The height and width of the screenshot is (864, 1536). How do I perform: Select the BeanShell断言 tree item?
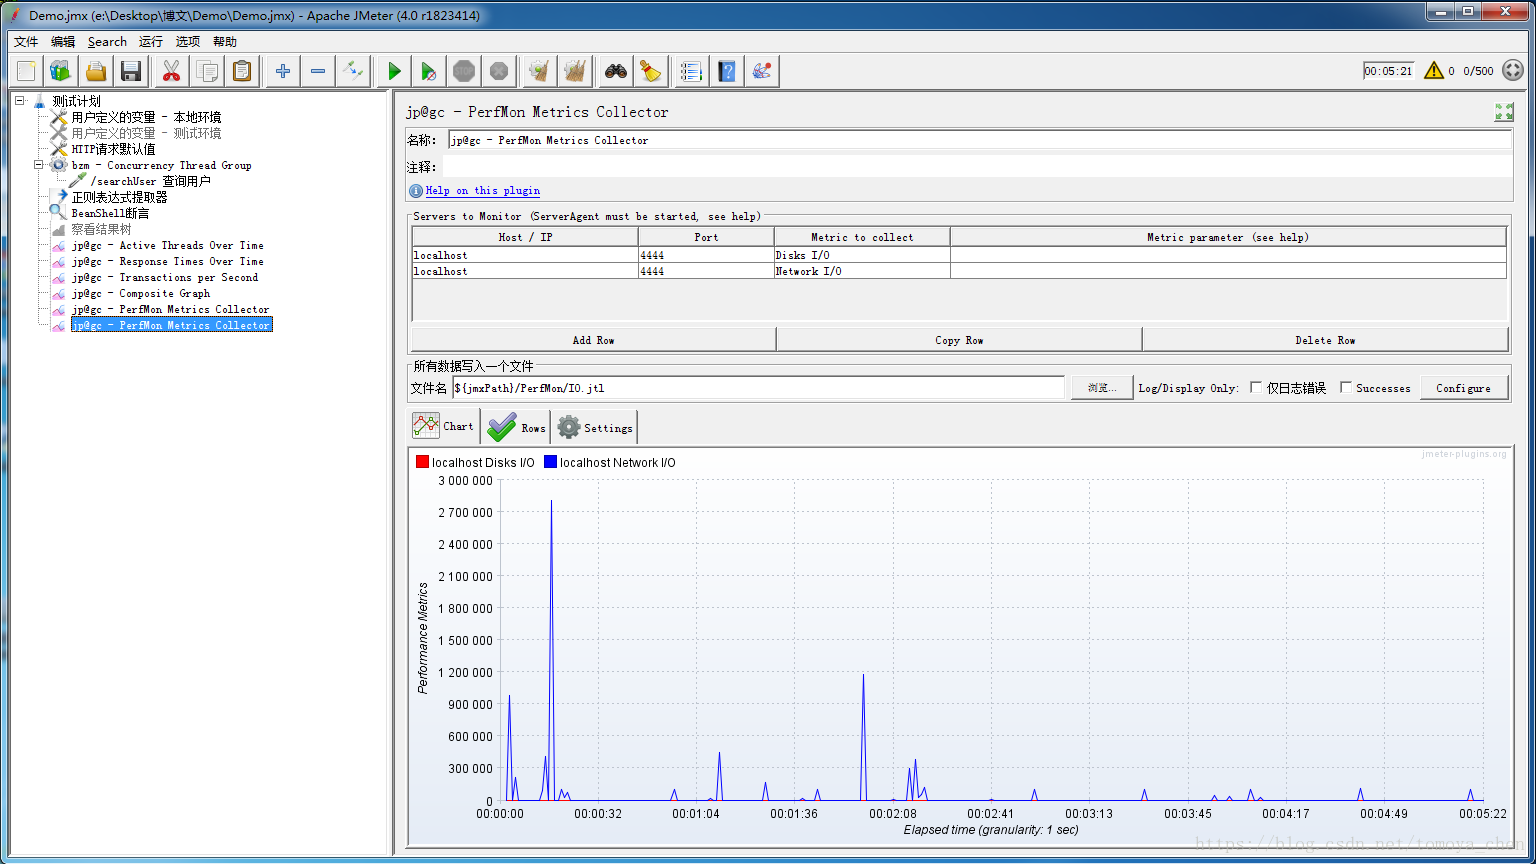(110, 213)
